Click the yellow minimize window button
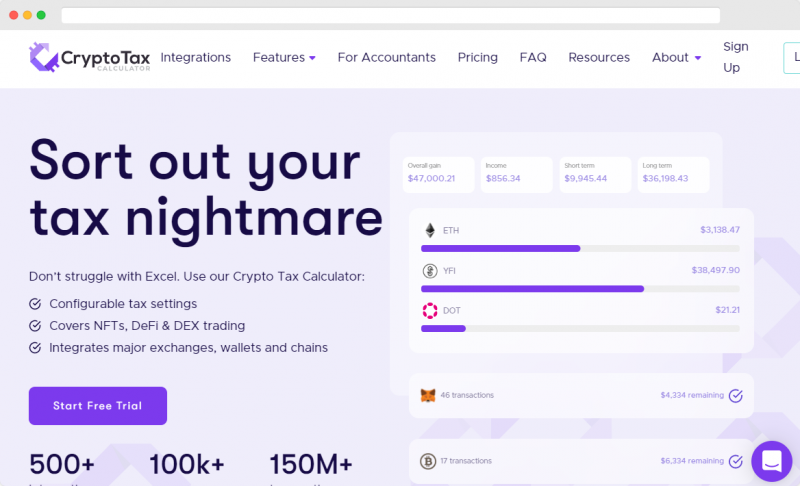The width and height of the screenshot is (800, 486). pyautogui.click(x=28, y=15)
